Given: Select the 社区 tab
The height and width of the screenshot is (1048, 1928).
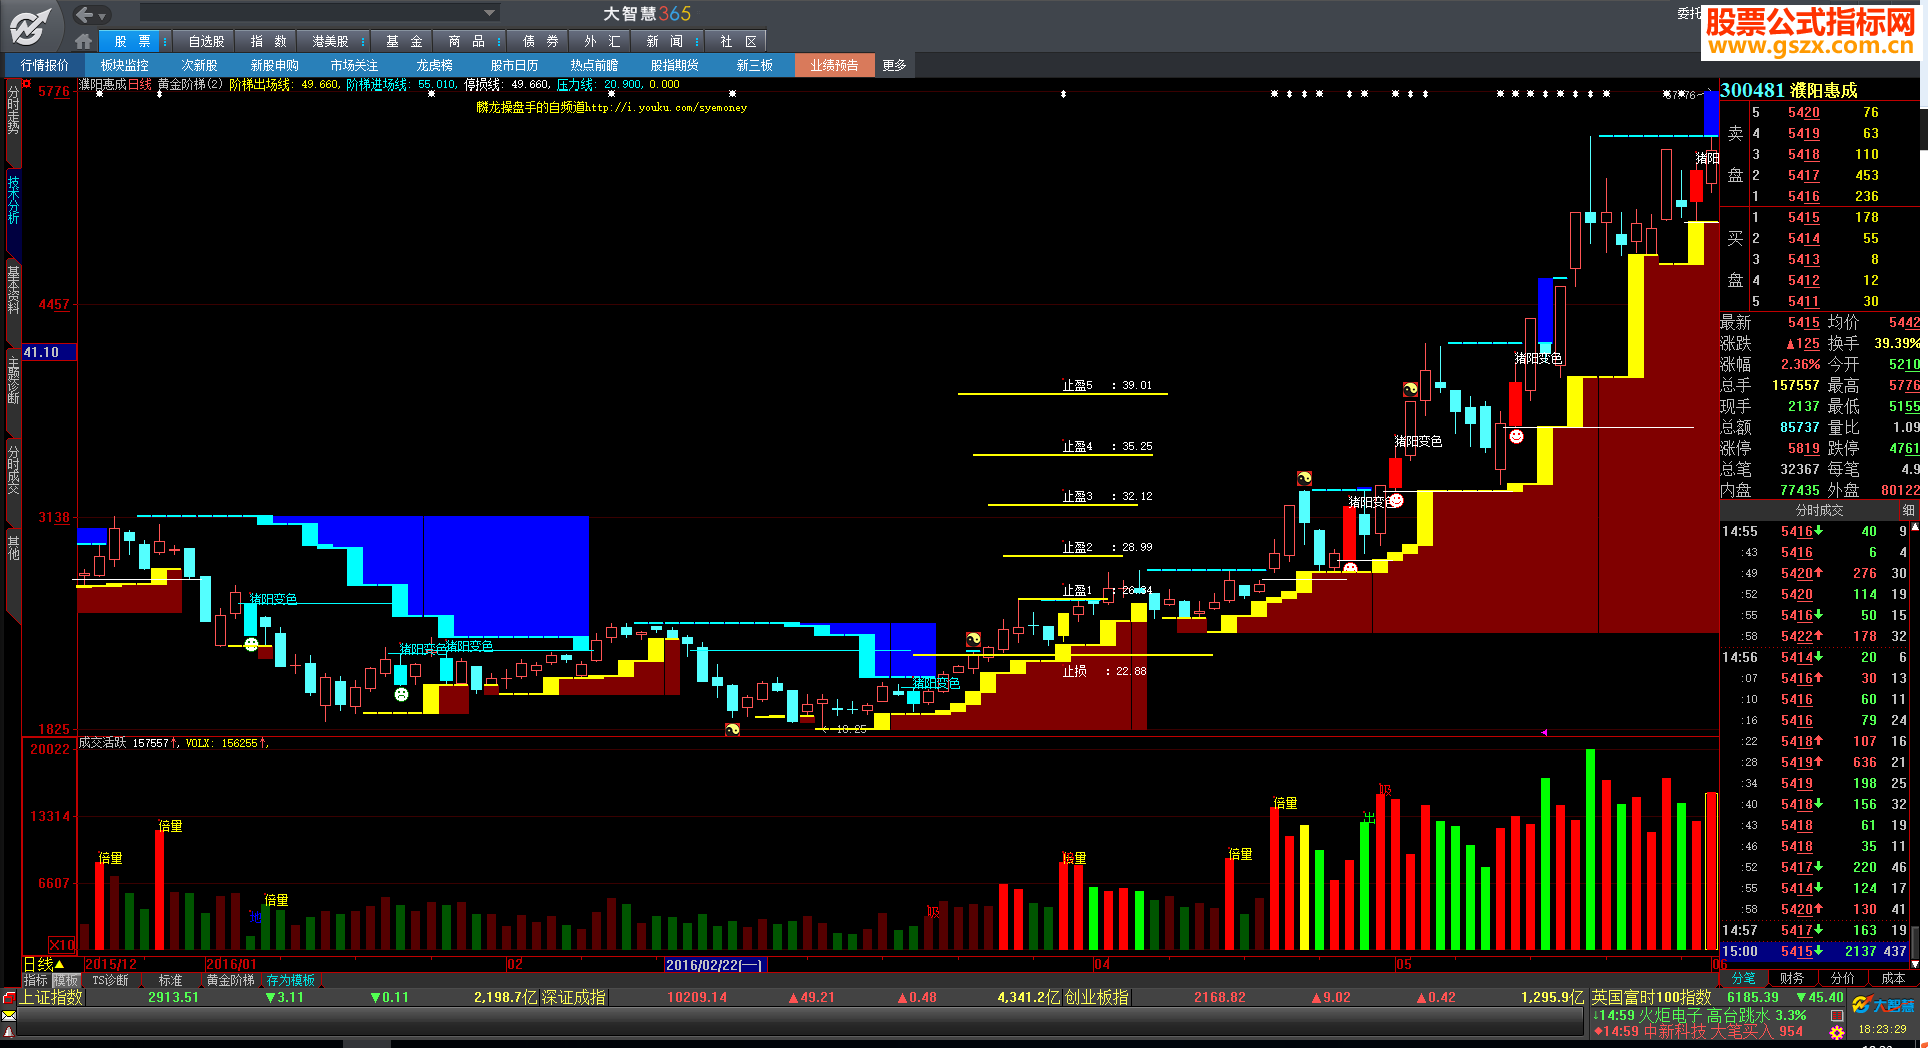Looking at the screenshot, I should 738,41.
